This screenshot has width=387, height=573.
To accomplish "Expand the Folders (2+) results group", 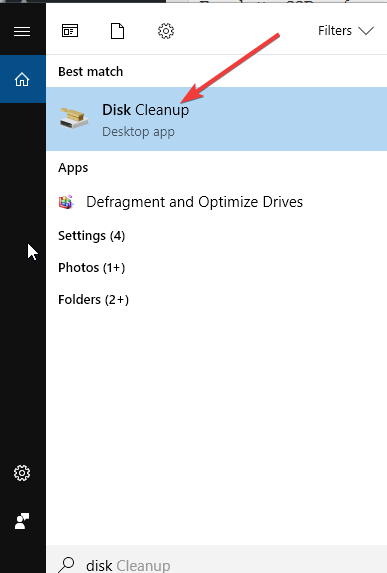I will coord(94,300).
